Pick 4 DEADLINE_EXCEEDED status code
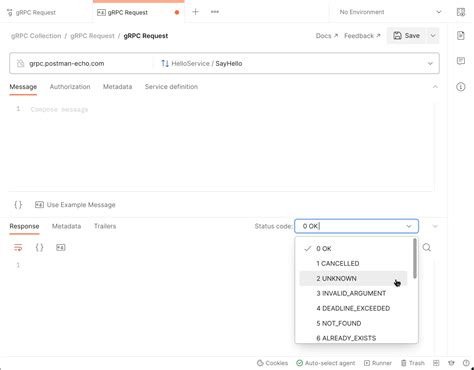 353,309
